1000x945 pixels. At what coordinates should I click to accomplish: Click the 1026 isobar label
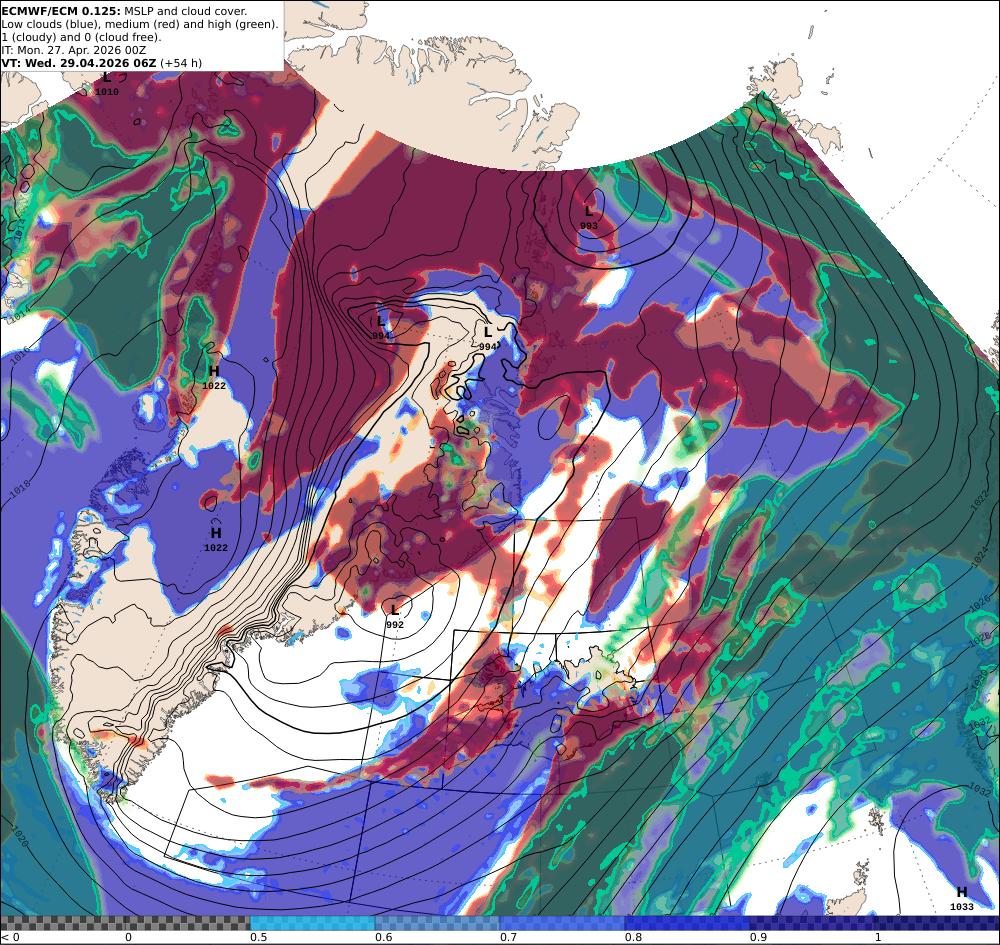[980, 604]
